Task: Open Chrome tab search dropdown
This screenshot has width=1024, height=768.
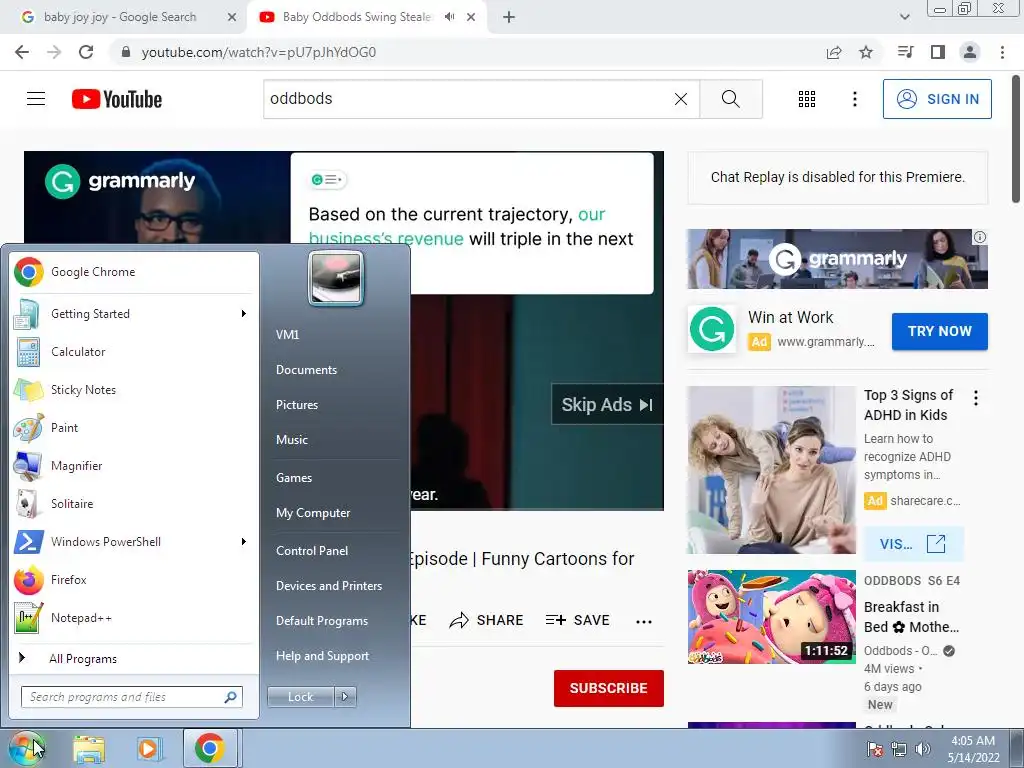Action: (904, 17)
